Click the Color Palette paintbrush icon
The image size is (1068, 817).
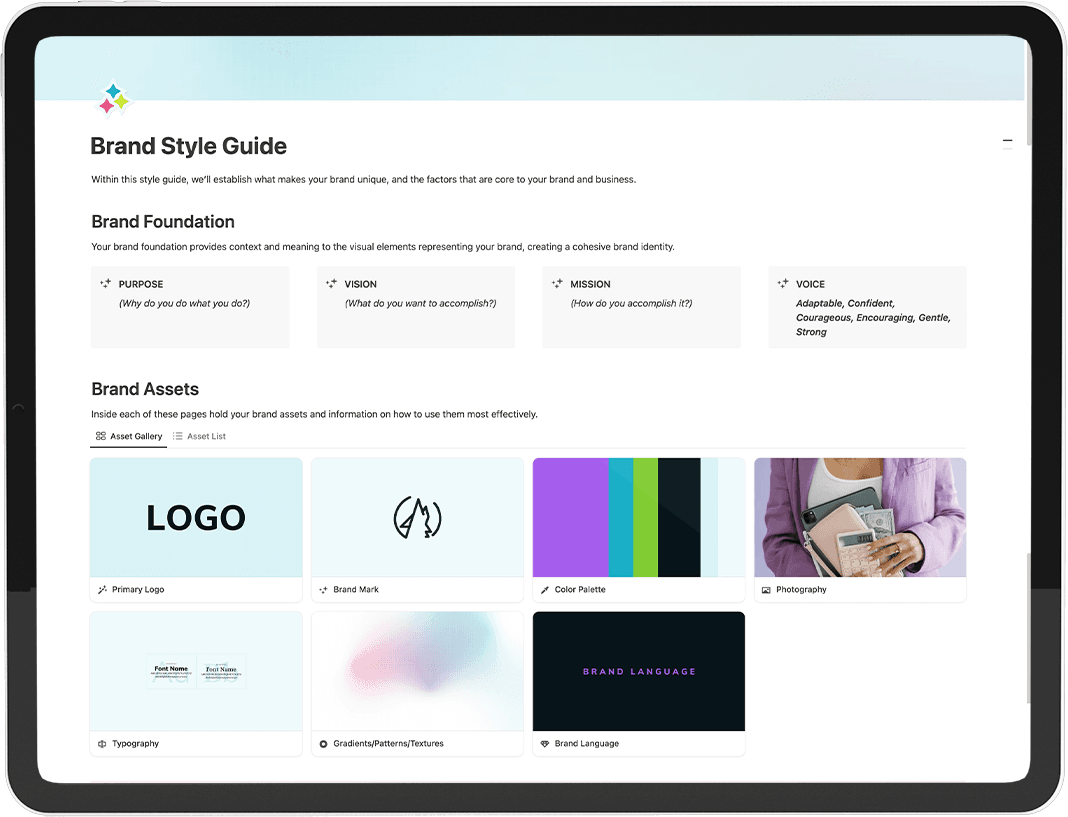545,590
